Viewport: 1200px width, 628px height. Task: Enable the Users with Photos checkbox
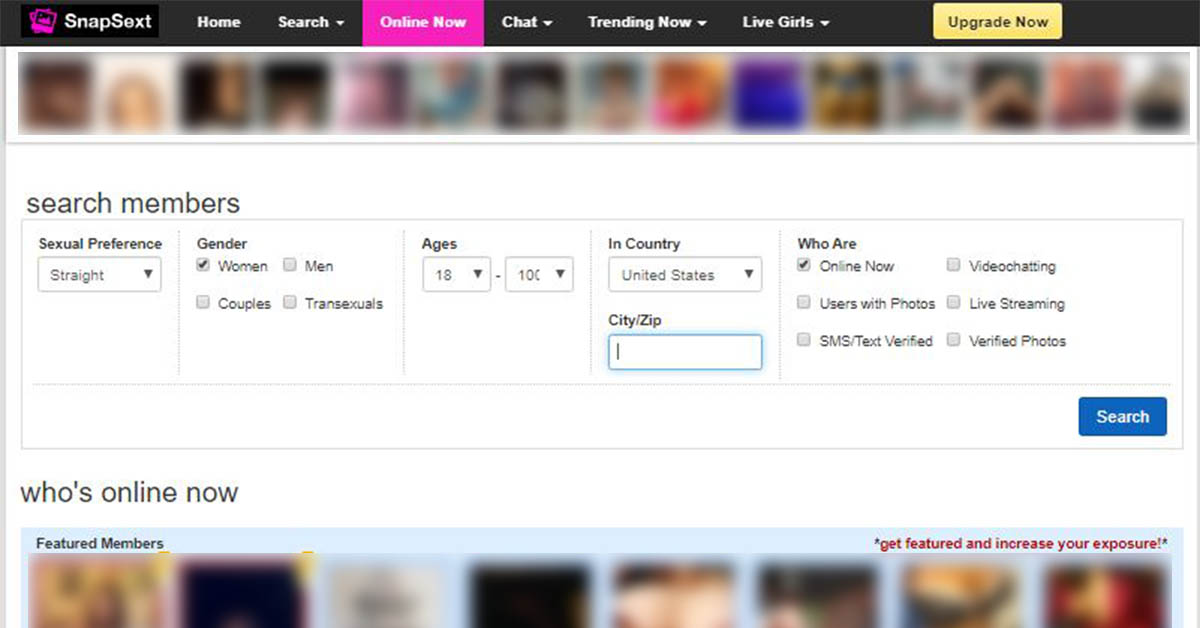tap(804, 303)
